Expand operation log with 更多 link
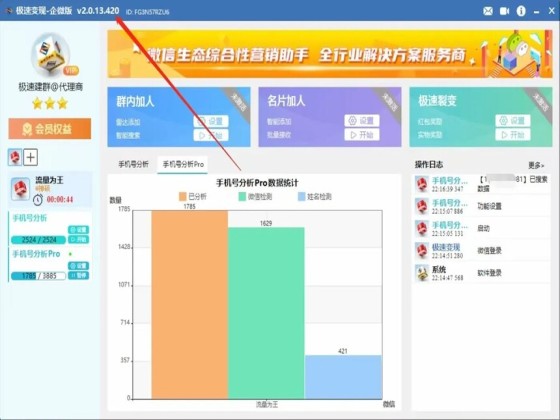The width and height of the screenshot is (560, 420). 536,165
